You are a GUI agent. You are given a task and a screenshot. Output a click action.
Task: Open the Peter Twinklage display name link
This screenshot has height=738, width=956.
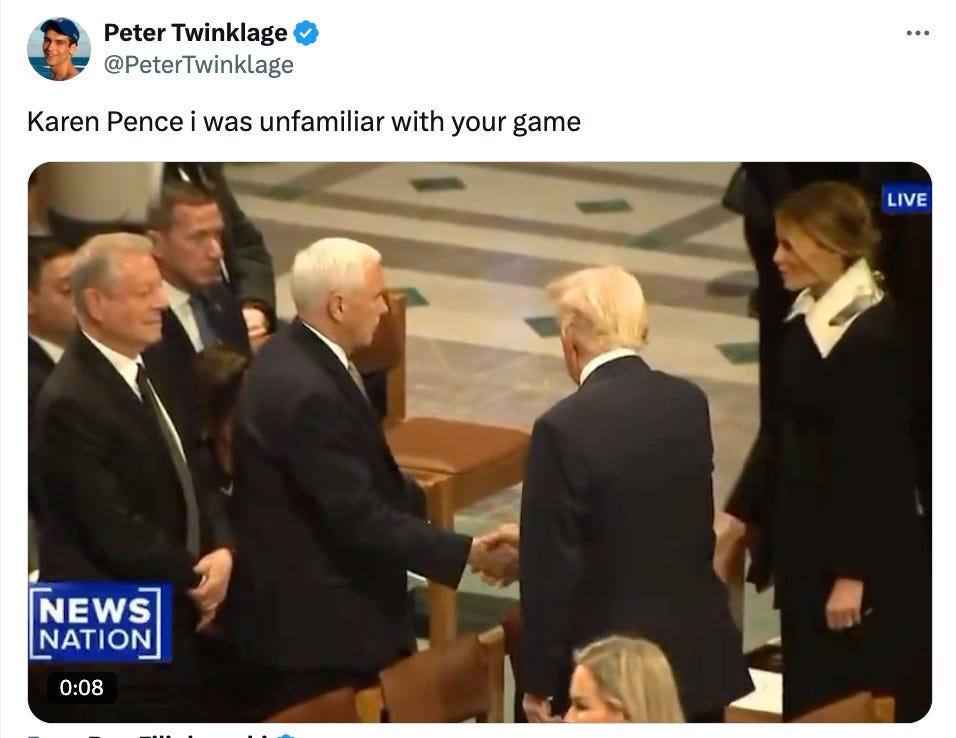click(x=195, y=33)
